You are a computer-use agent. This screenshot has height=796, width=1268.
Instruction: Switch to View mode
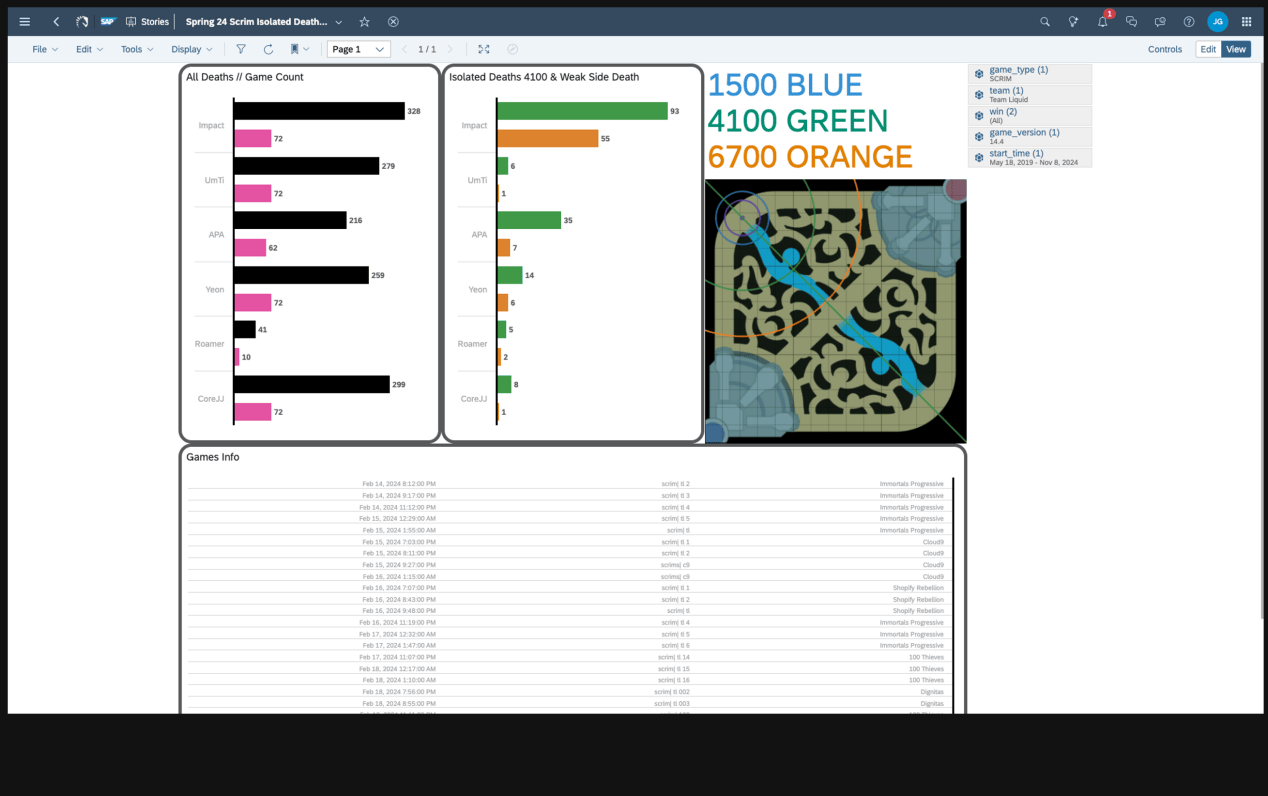tap(1236, 49)
